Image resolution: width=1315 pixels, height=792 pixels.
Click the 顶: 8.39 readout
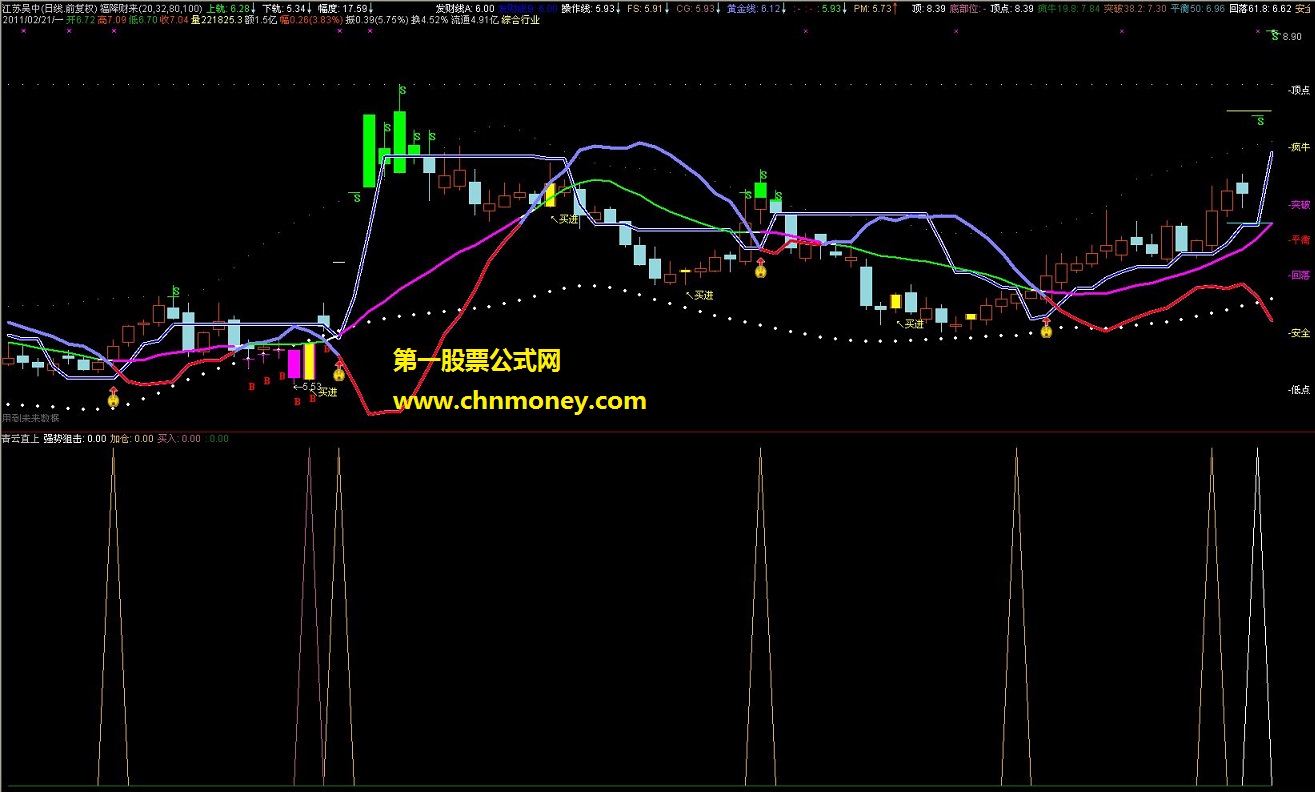(x=928, y=7)
